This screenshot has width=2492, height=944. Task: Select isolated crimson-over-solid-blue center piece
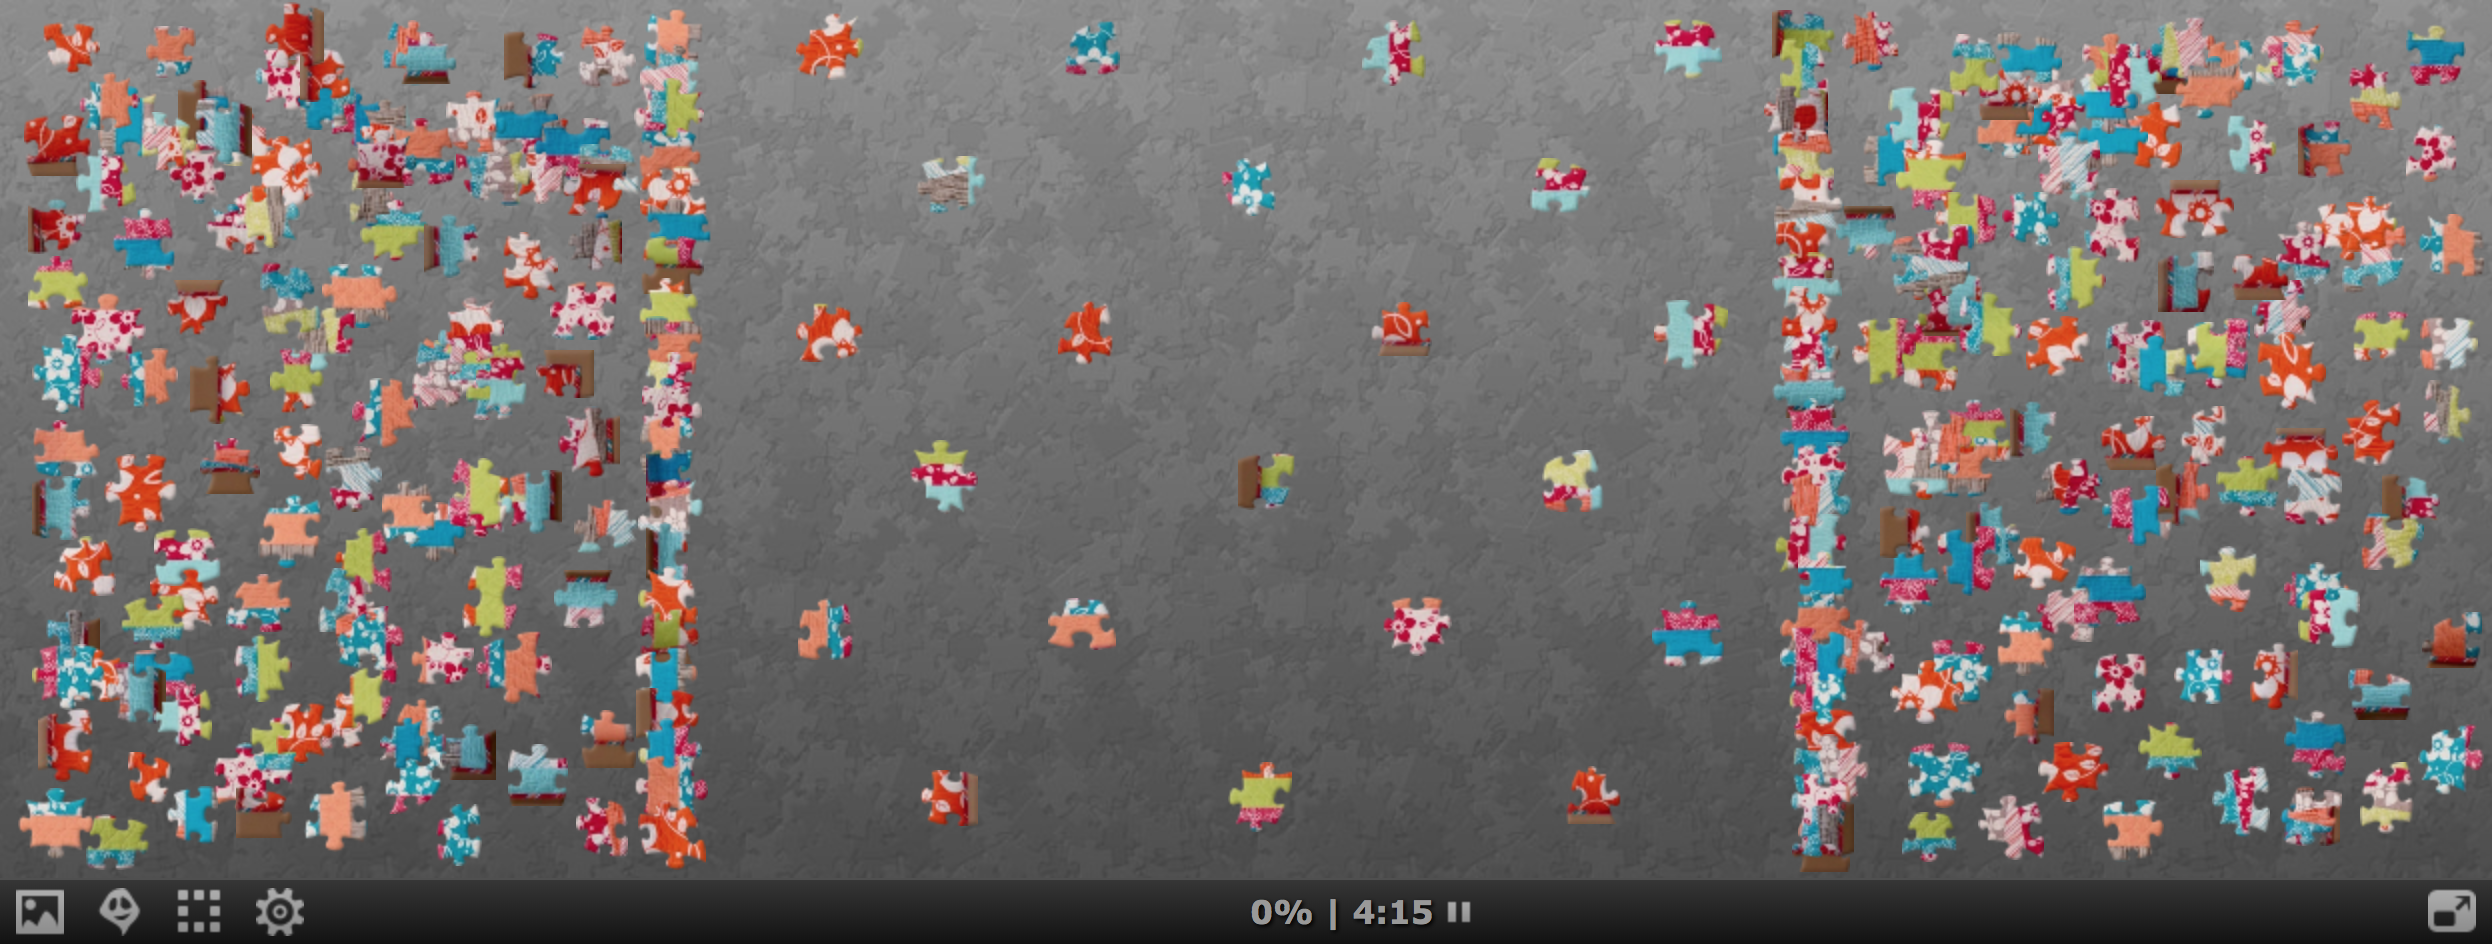(1687, 633)
